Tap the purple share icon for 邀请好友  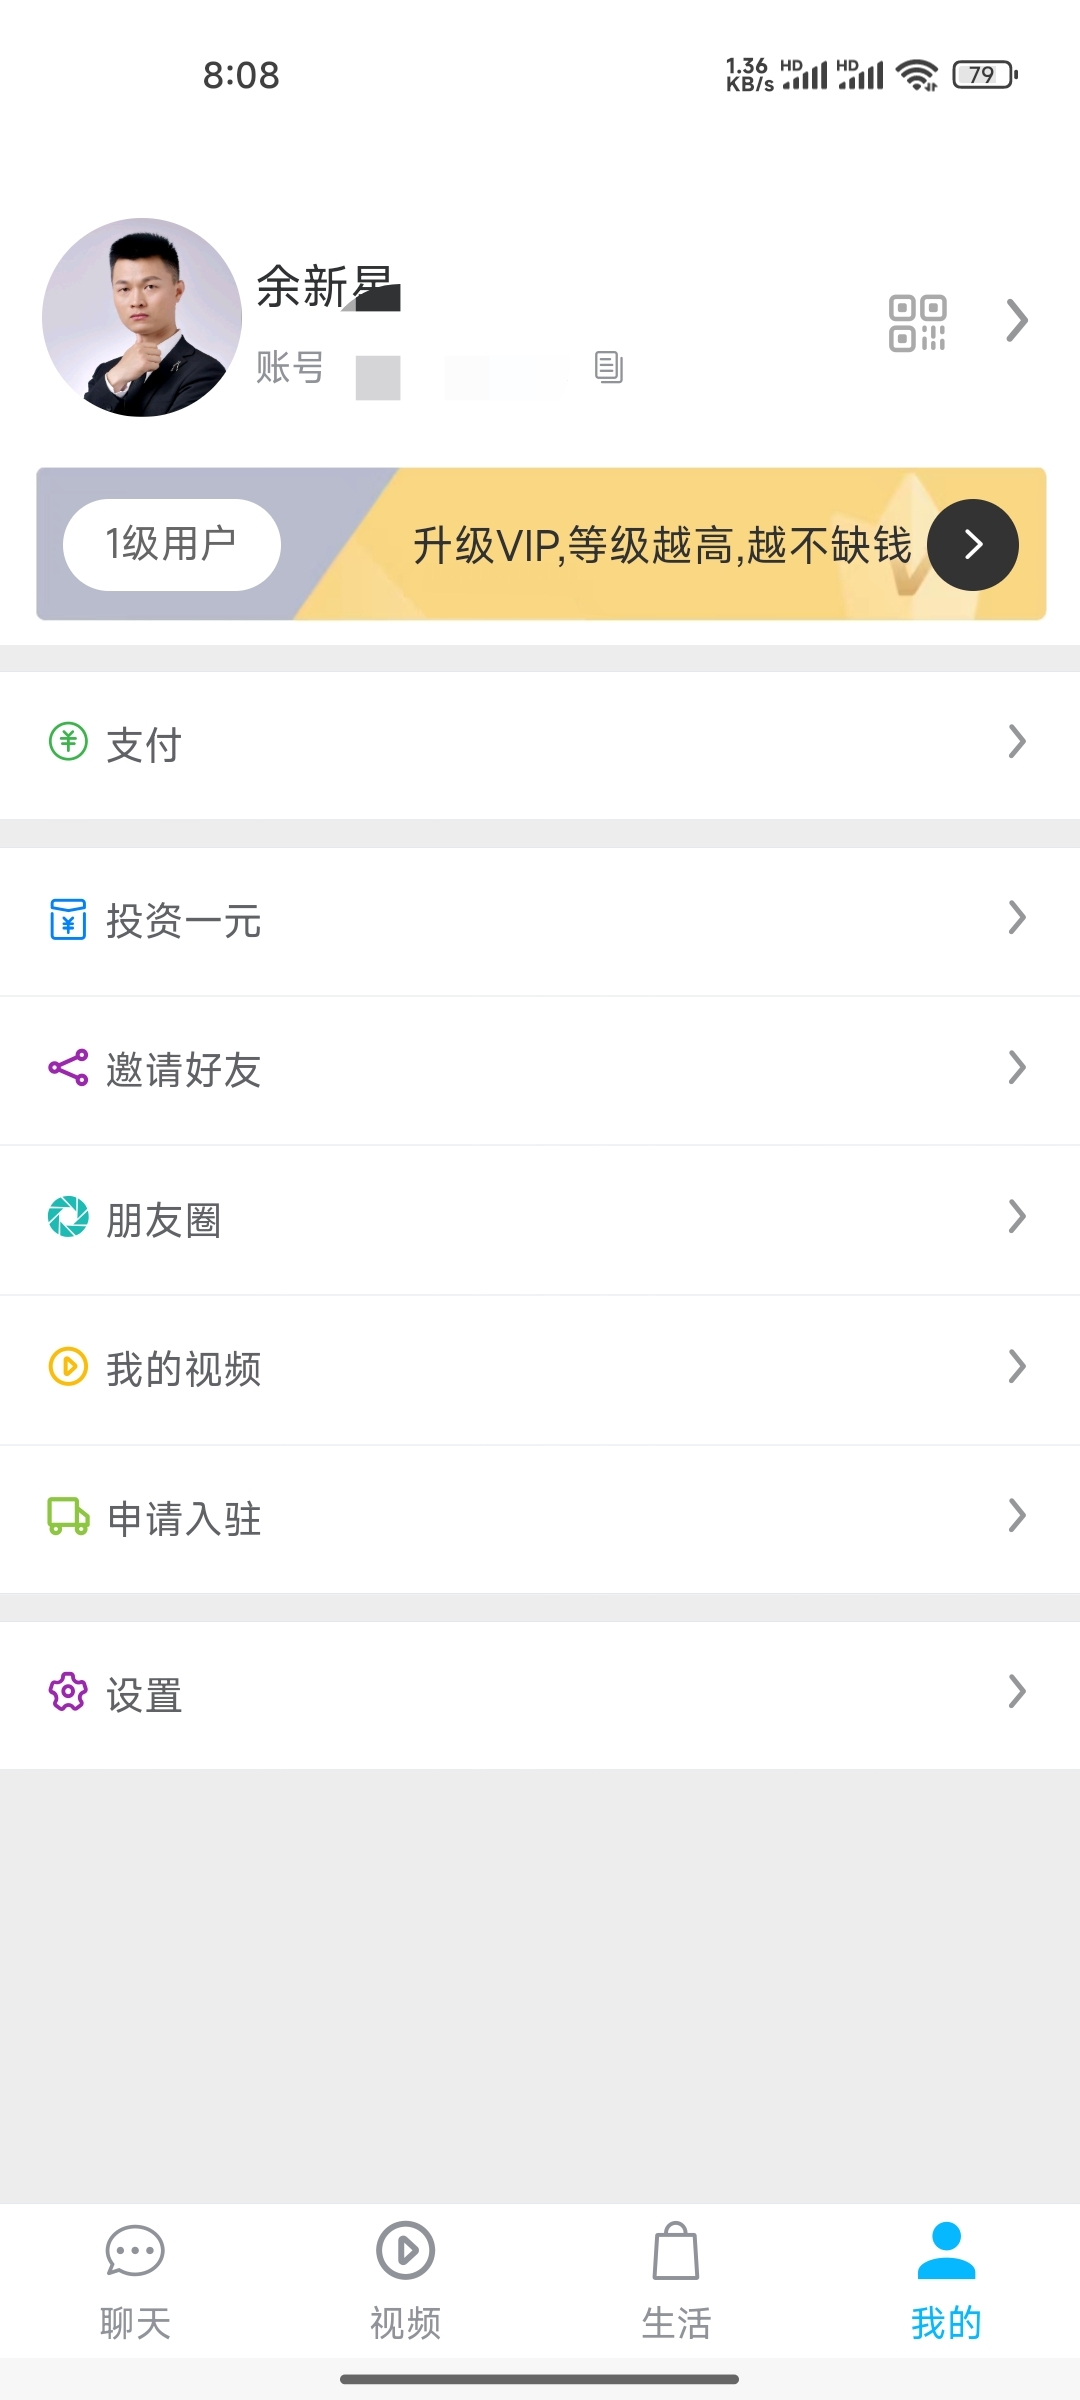[x=68, y=1068]
